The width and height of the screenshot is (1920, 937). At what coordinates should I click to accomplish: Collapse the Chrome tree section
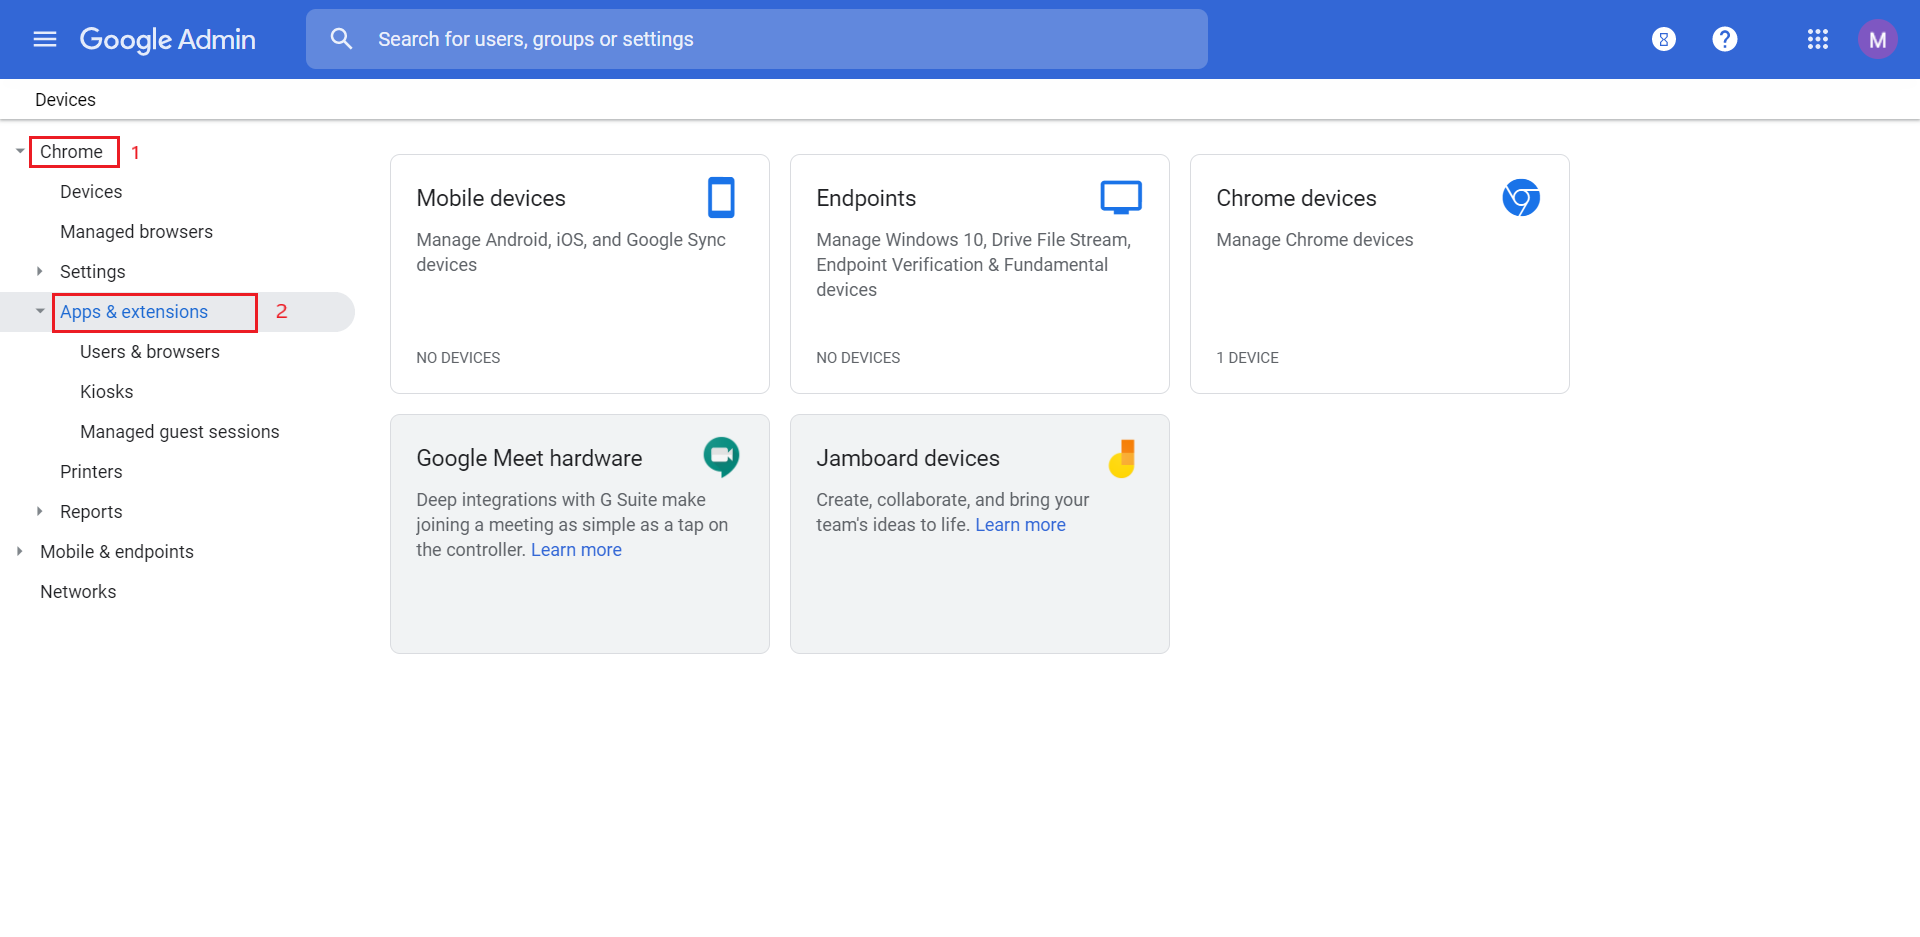coord(20,152)
